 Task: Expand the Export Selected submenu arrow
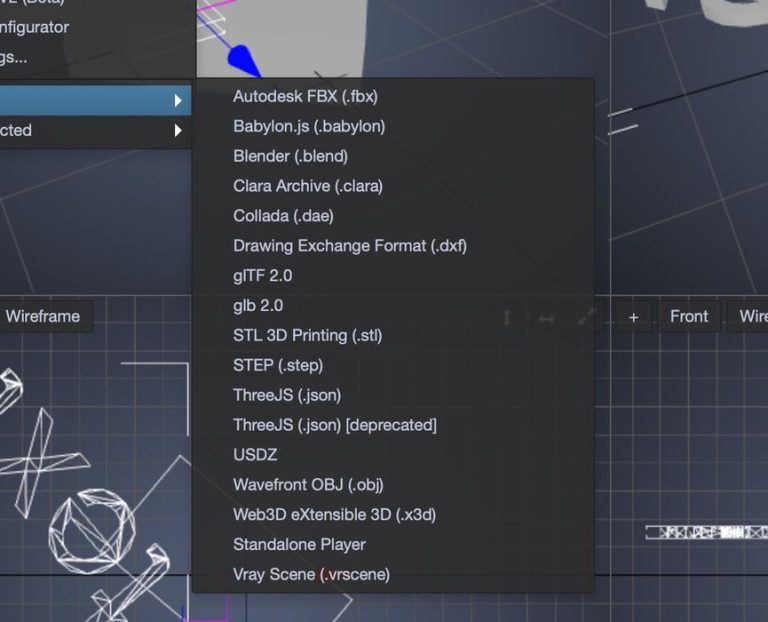(x=178, y=130)
